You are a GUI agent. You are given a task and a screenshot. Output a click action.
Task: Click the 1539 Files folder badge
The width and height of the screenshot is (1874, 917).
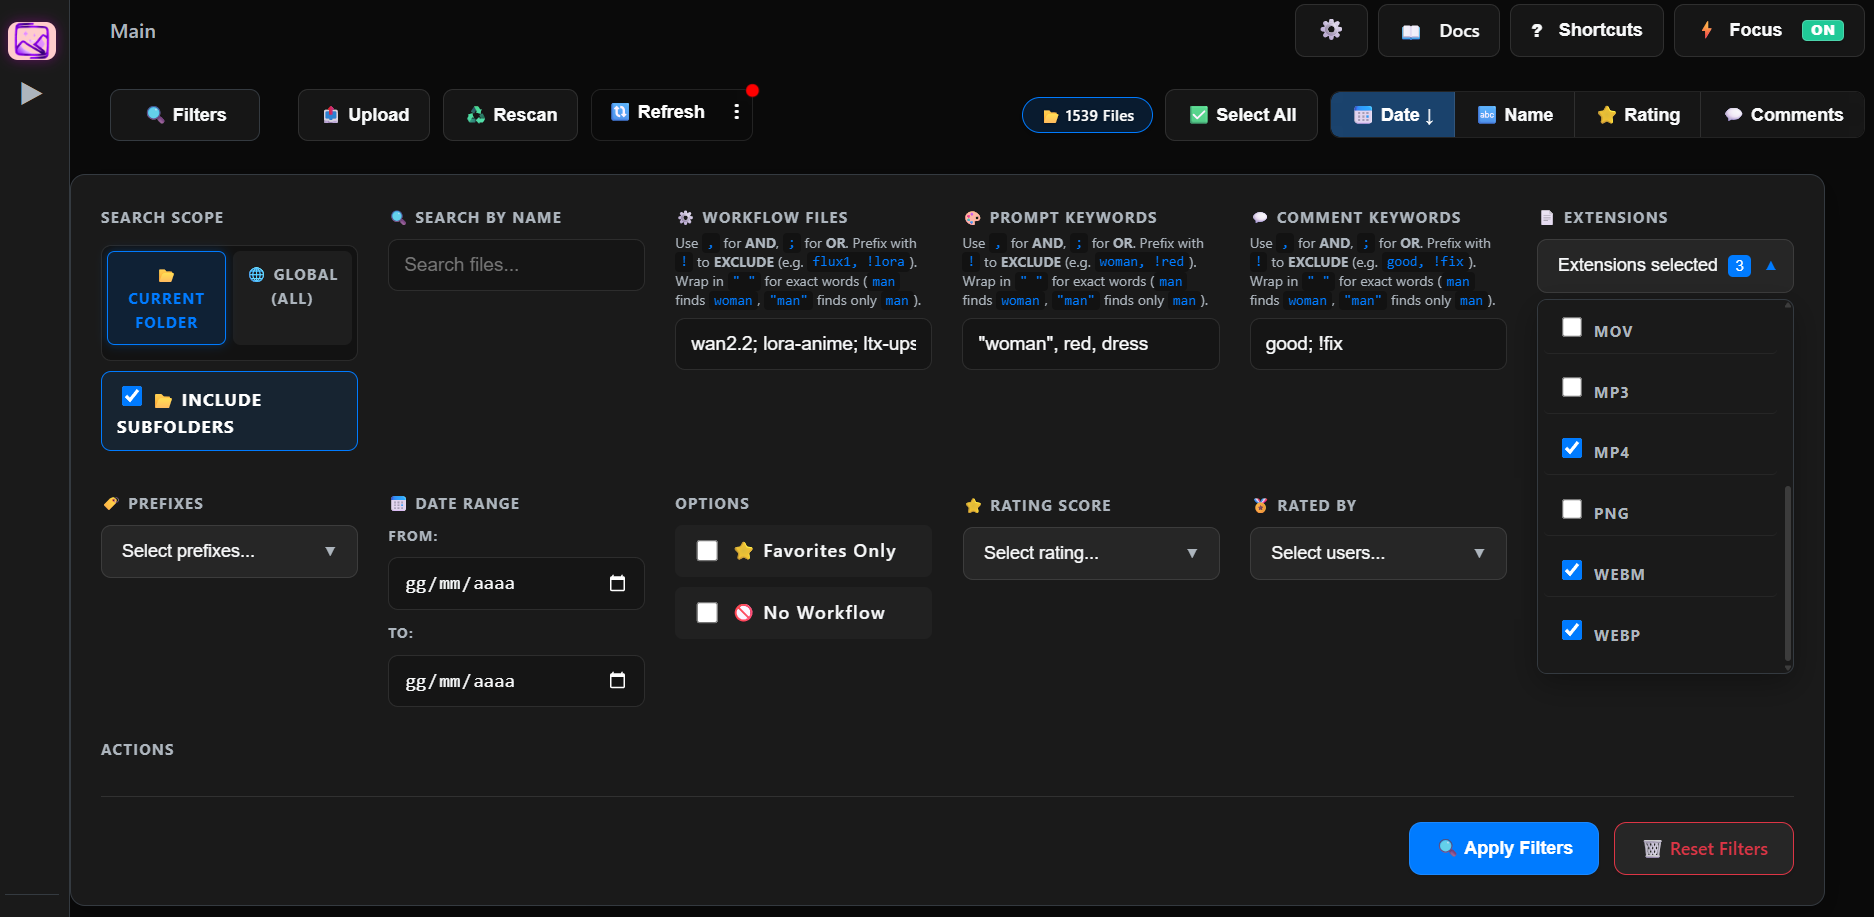tap(1087, 115)
